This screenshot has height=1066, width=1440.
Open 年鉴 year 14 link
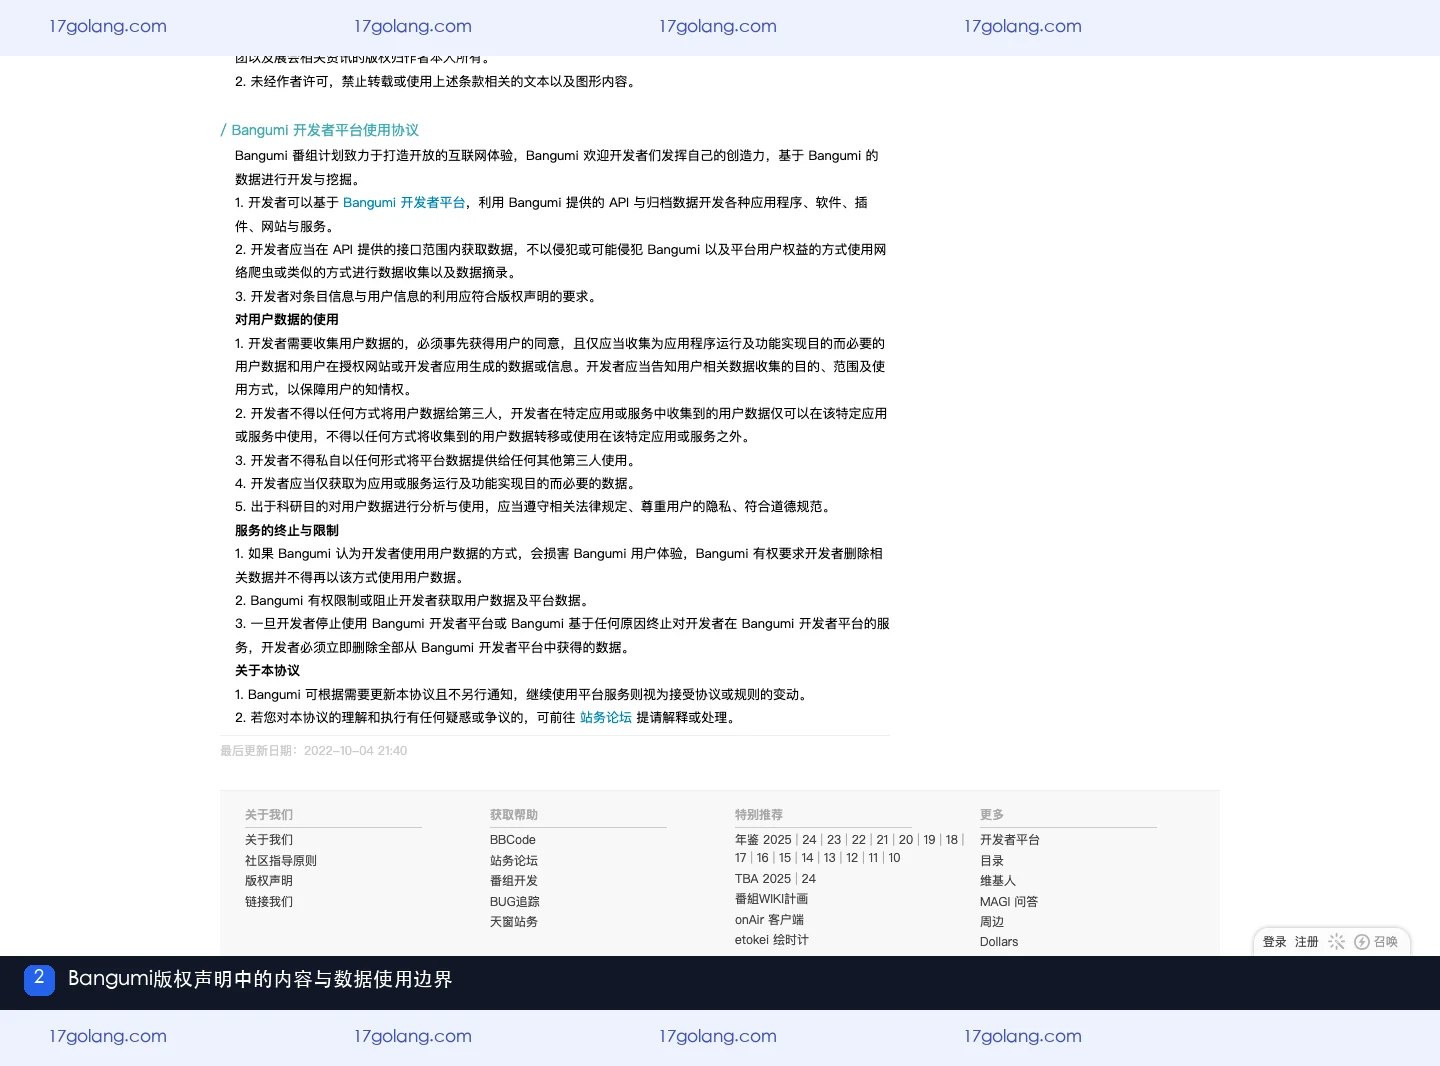[x=807, y=858]
